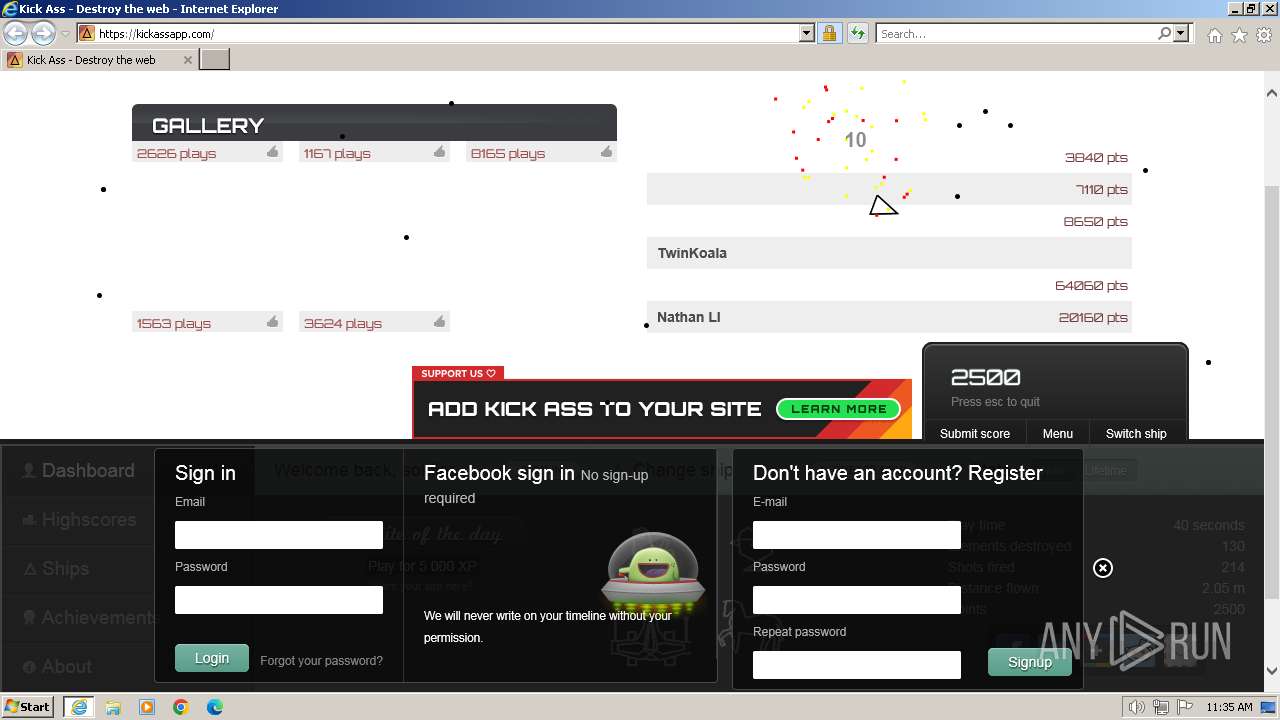Click the search magnifier icon
This screenshot has width=1280, height=720.
[1164, 33]
